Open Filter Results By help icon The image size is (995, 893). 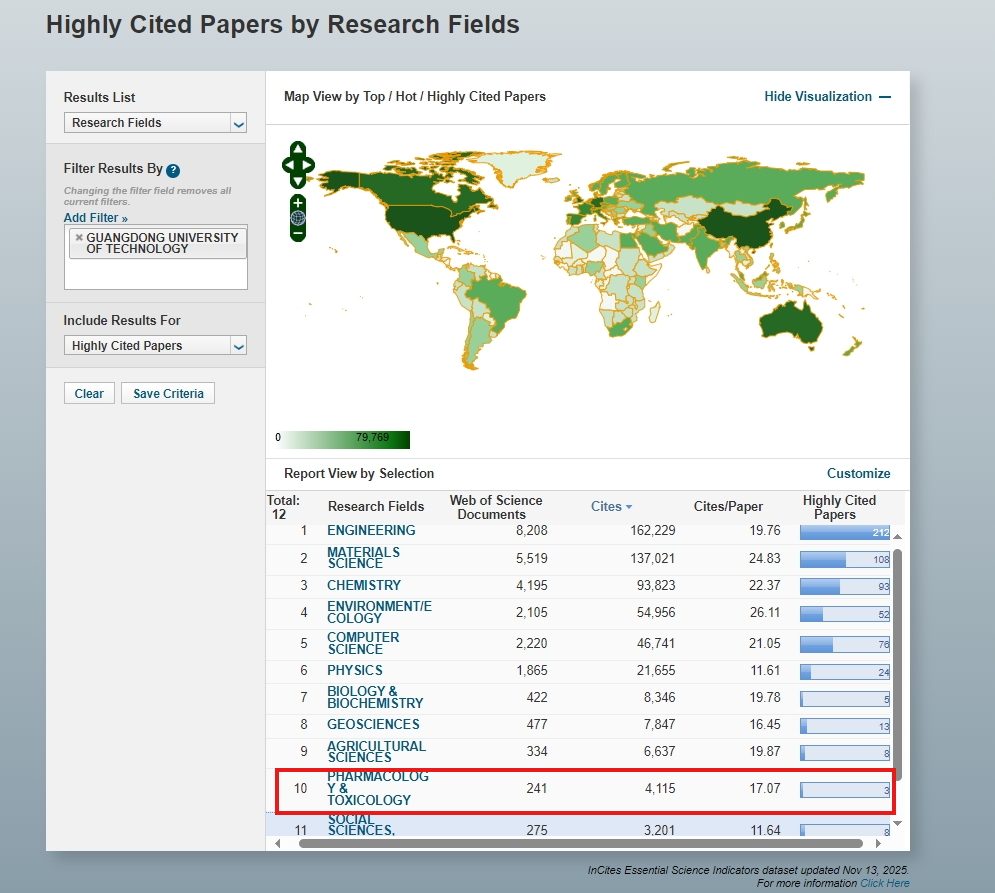coord(173,170)
